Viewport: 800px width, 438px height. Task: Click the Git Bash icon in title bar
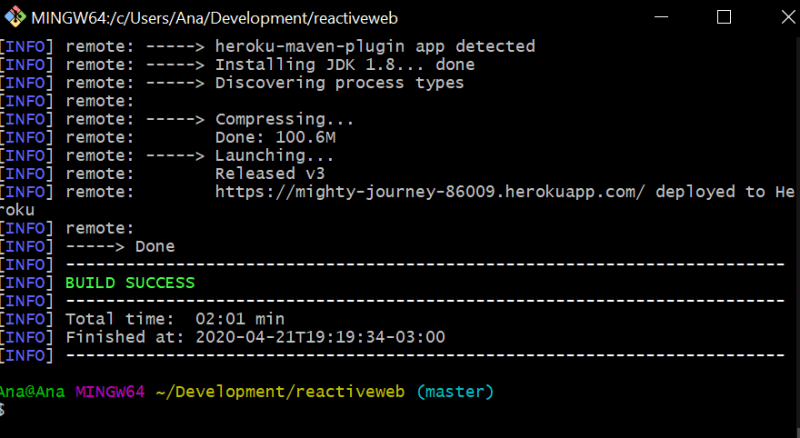tap(15, 17)
